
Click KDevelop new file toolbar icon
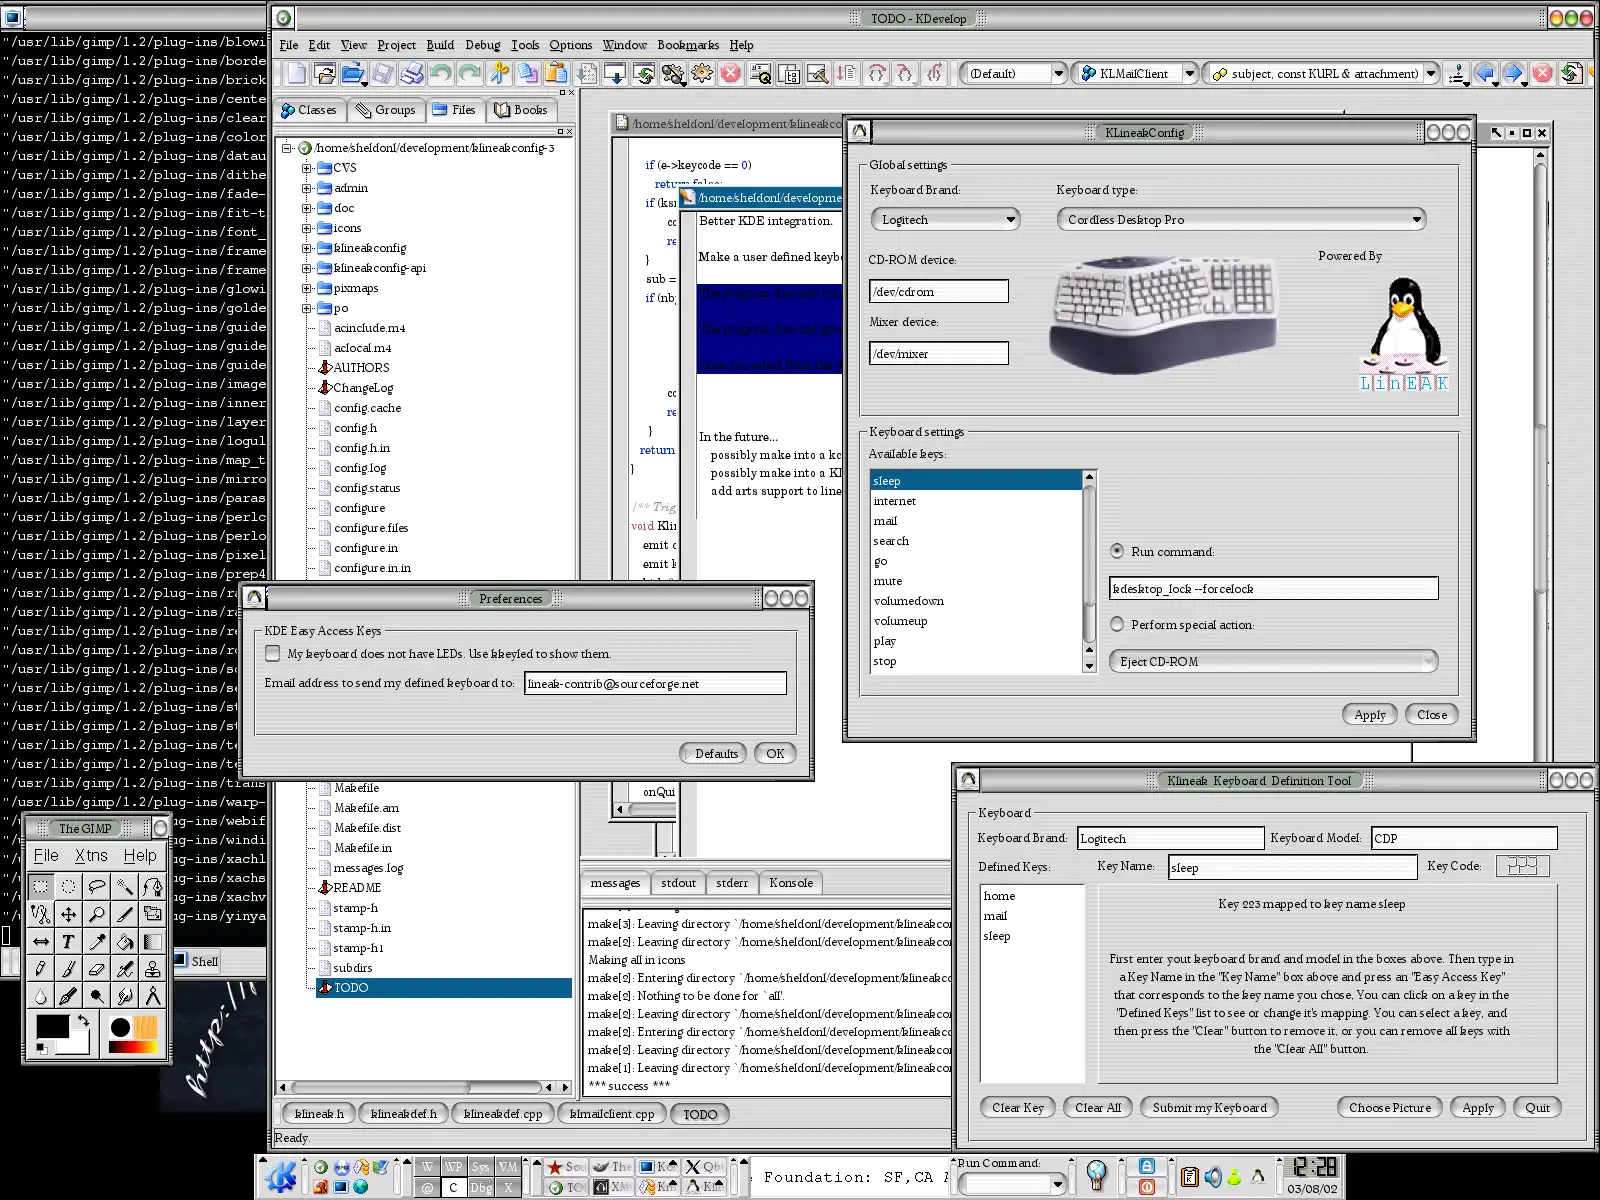click(x=296, y=73)
